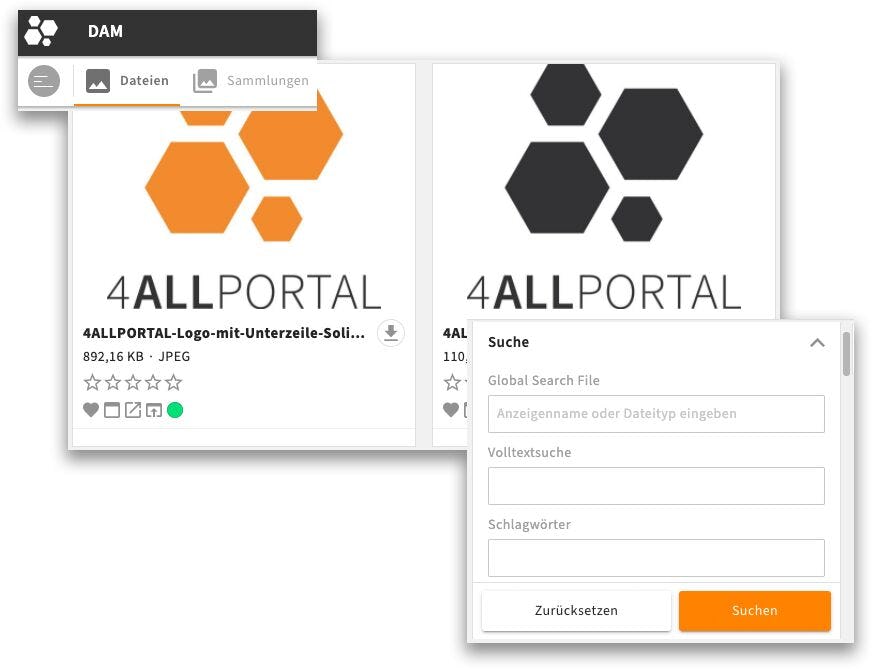Viewport: 872px width, 669px height.
Task: Click into Global Search File input field
Action: tap(656, 414)
